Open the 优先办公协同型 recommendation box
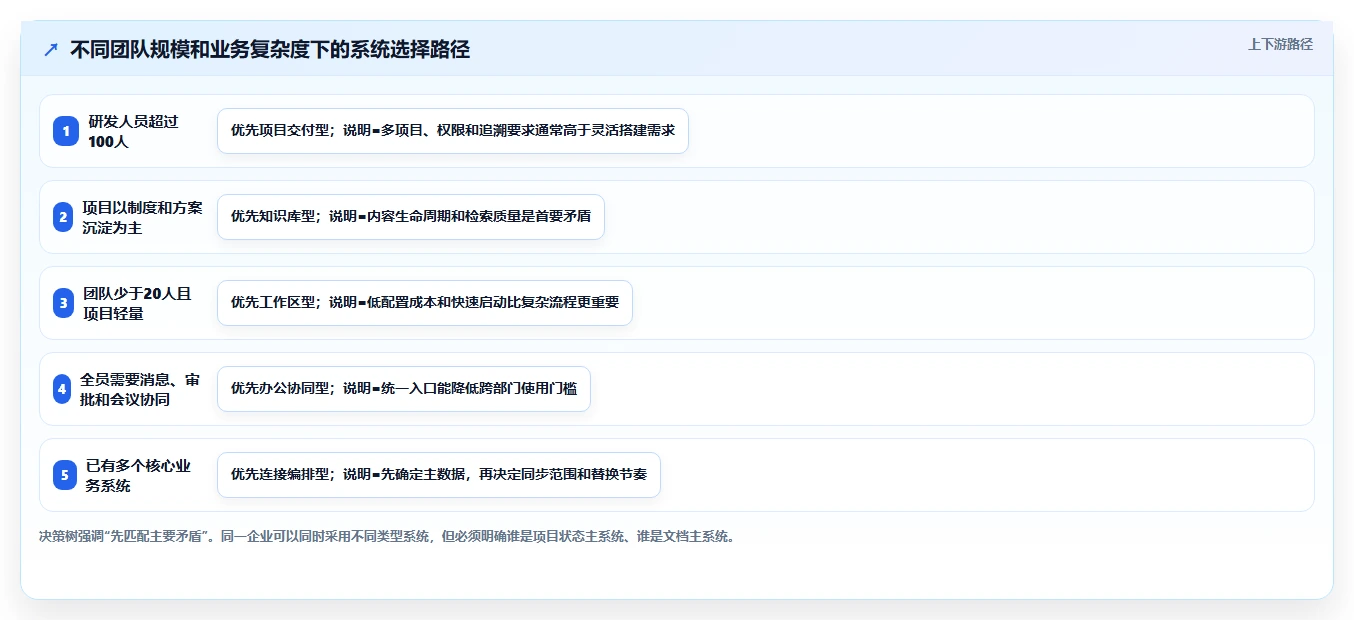The width and height of the screenshot is (1354, 620). click(x=404, y=389)
